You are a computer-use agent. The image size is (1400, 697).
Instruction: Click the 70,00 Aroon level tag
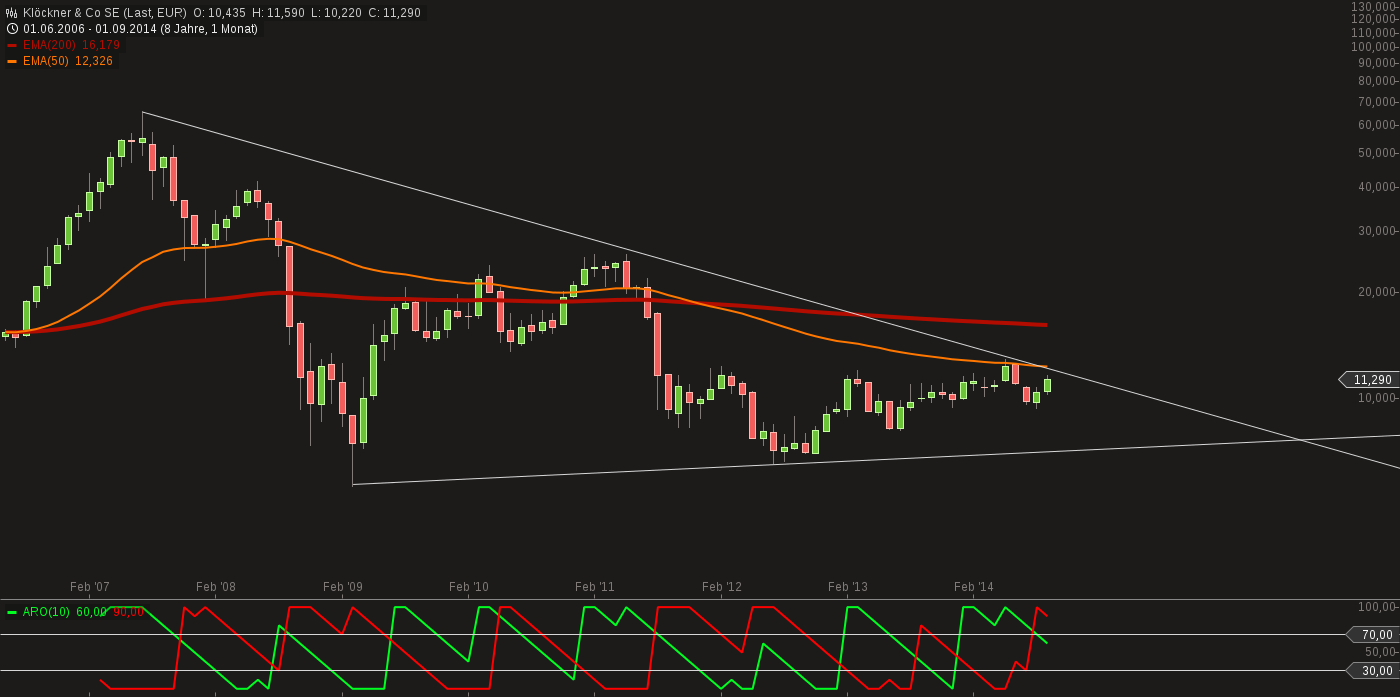click(1375, 635)
